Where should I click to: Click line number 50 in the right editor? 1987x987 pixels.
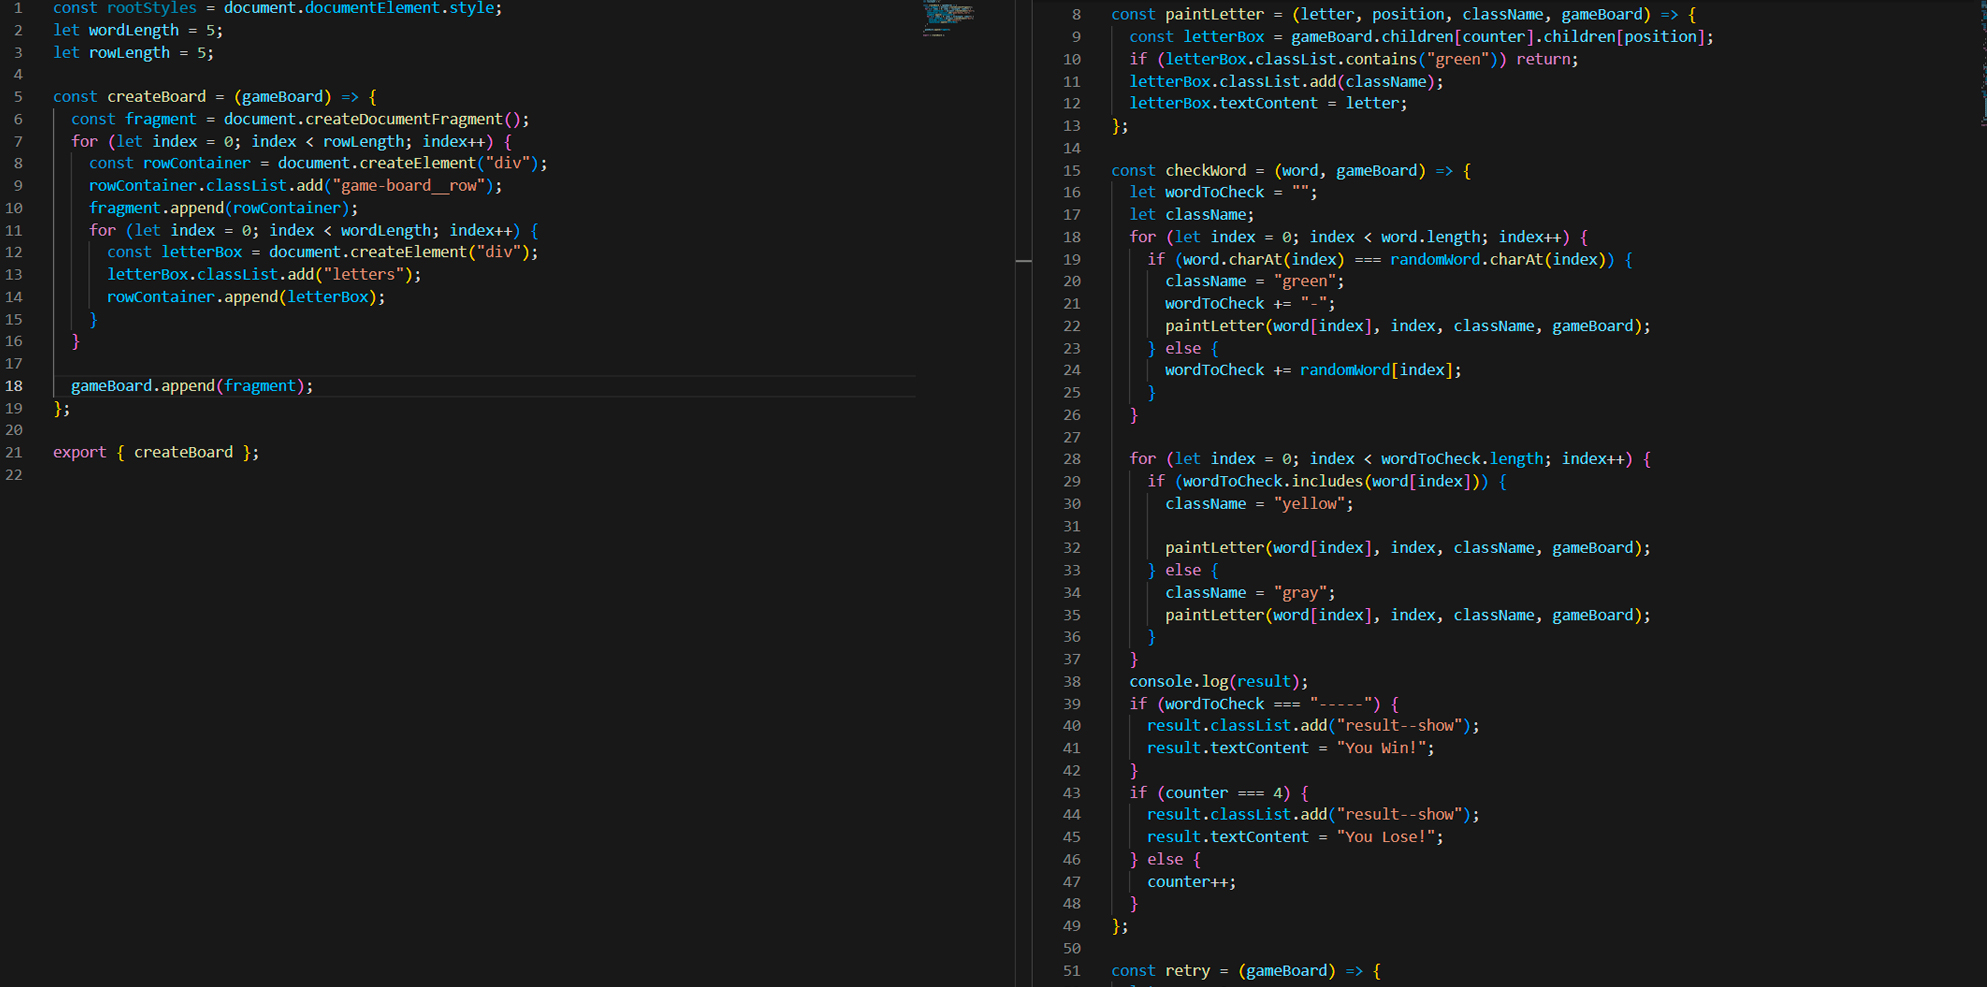tap(1071, 948)
